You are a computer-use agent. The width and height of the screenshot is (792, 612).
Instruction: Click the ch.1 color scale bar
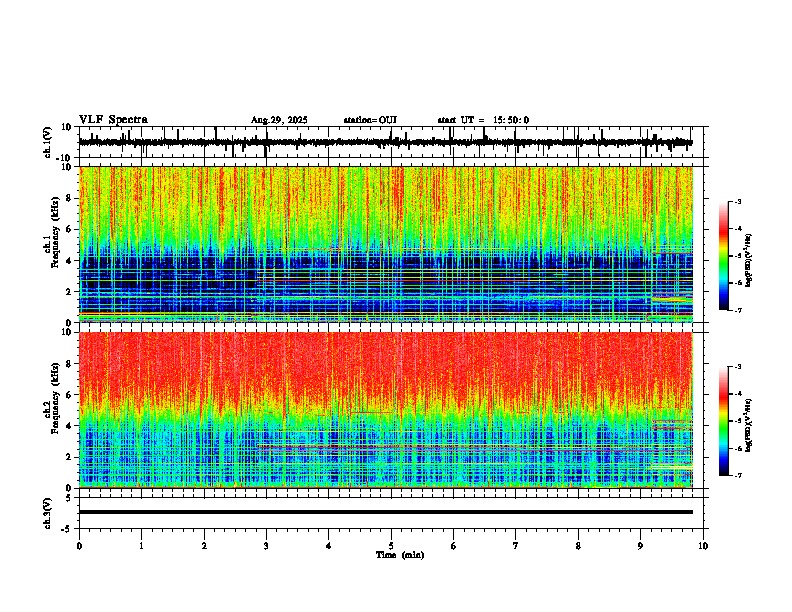click(x=724, y=256)
